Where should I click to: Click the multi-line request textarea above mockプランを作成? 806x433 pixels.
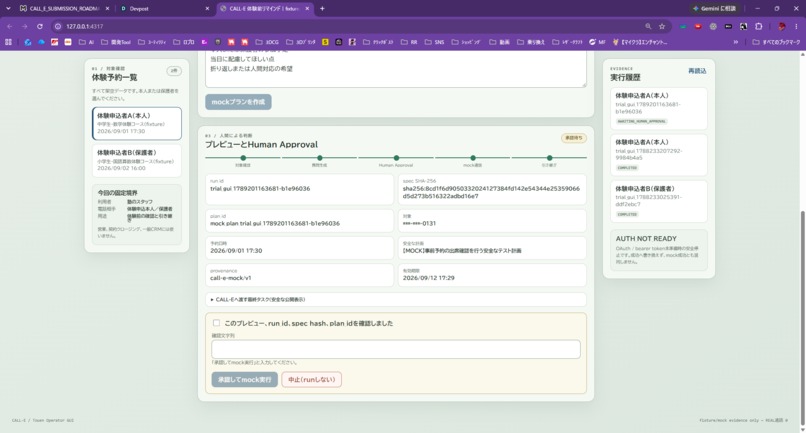coord(396,69)
